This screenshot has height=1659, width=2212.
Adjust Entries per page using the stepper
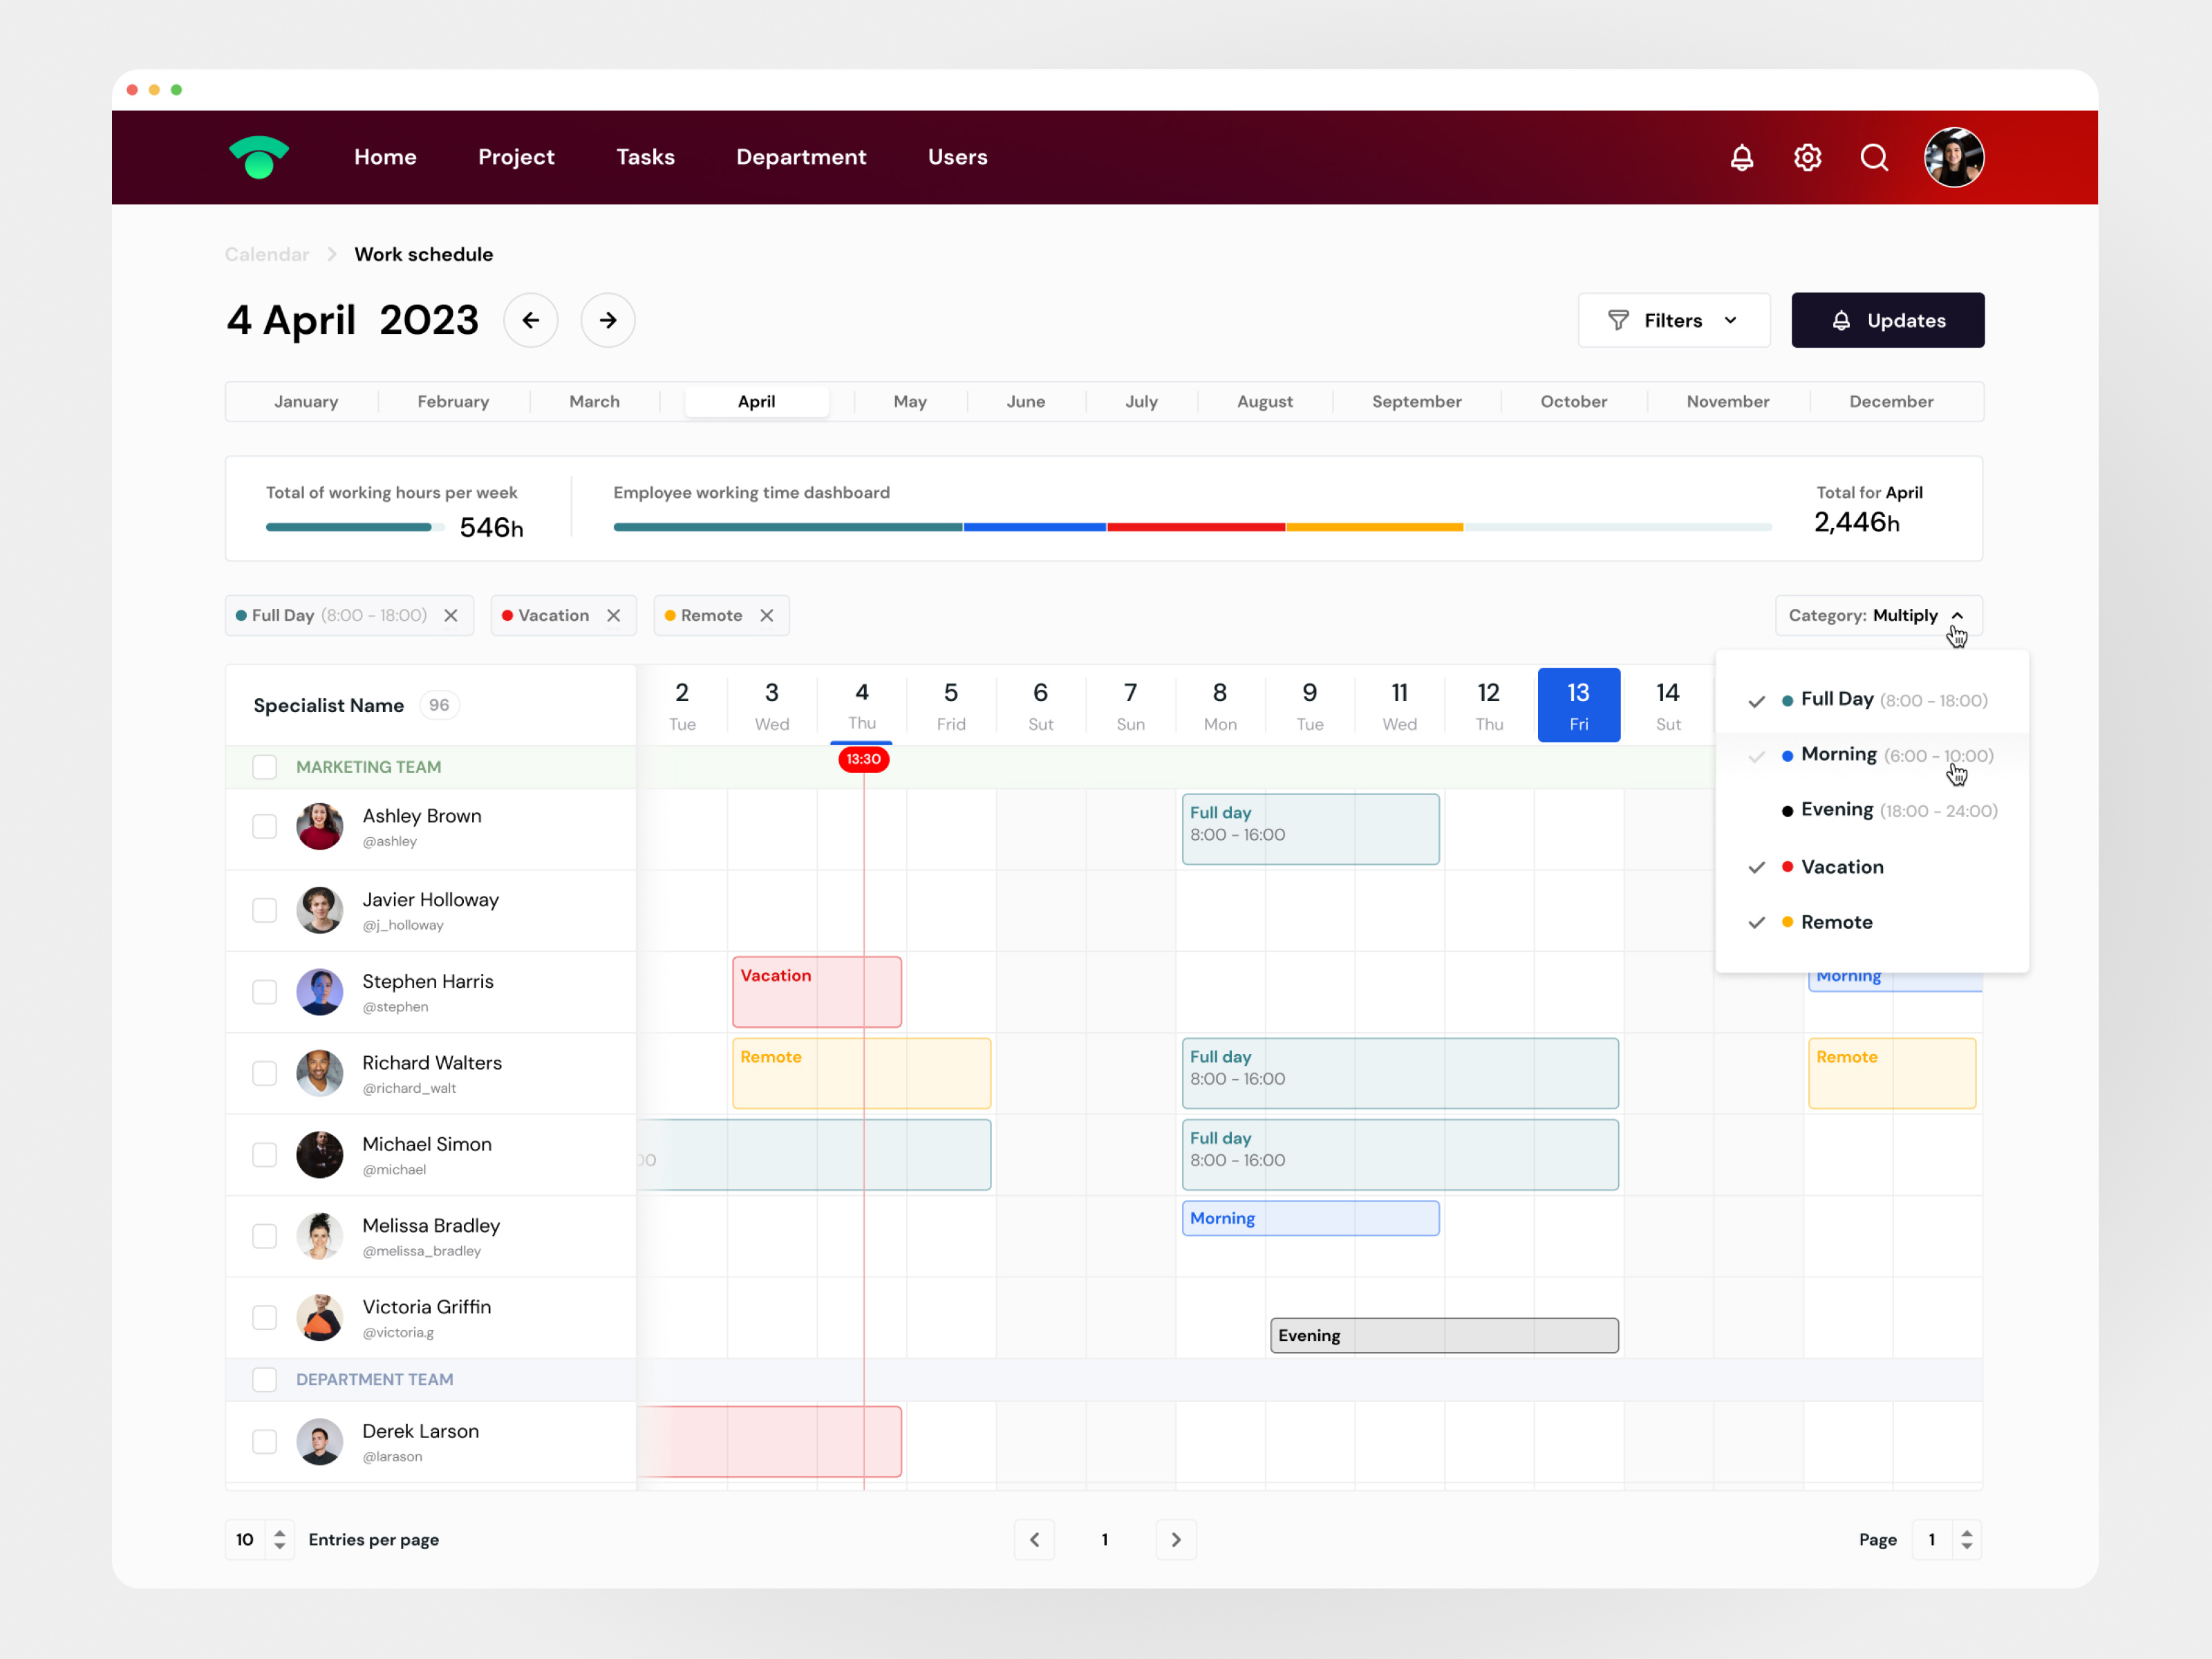(x=281, y=1540)
